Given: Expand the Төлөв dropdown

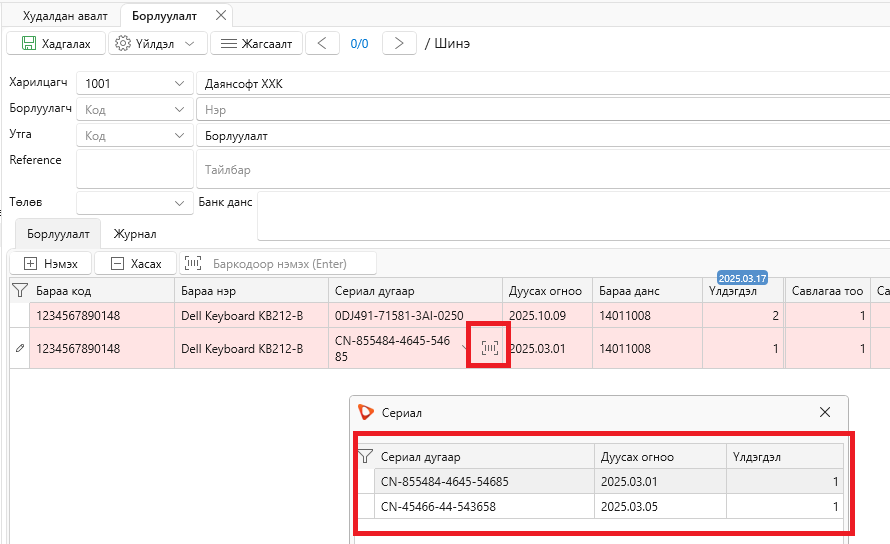Looking at the screenshot, I should click(x=179, y=203).
